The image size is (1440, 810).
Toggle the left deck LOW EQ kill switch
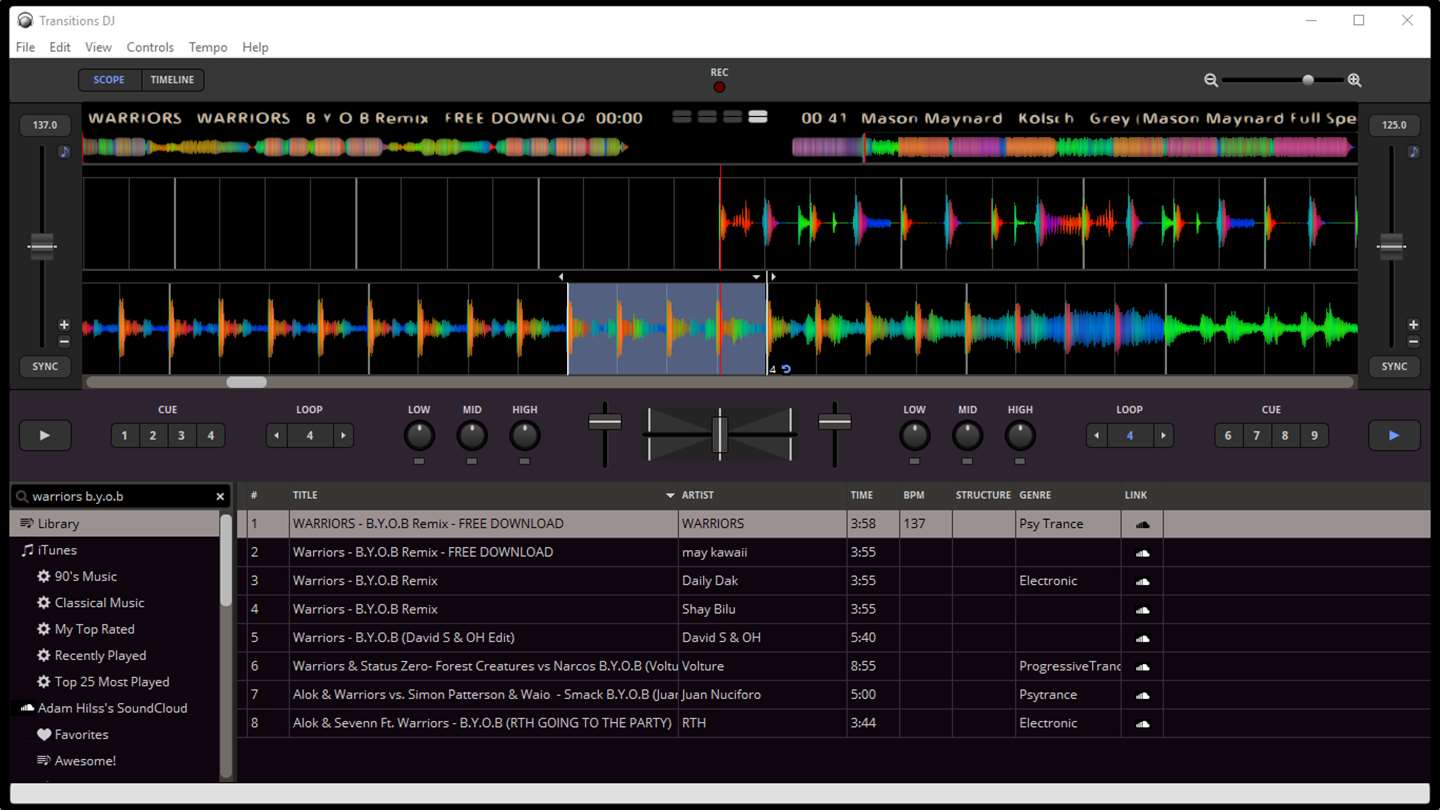[x=419, y=461]
